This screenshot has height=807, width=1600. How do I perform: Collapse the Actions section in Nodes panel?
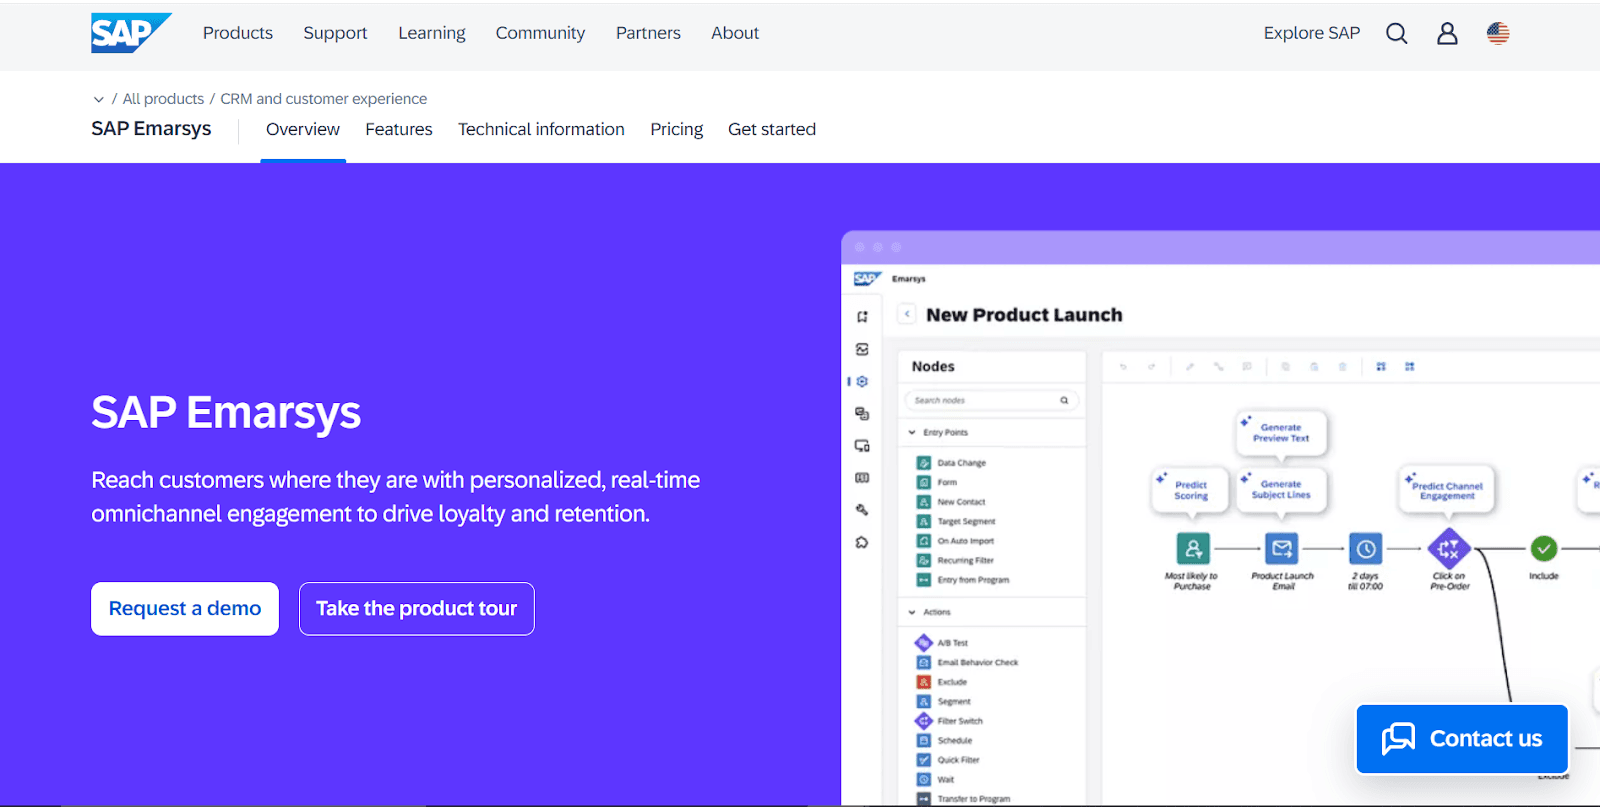[x=912, y=612]
